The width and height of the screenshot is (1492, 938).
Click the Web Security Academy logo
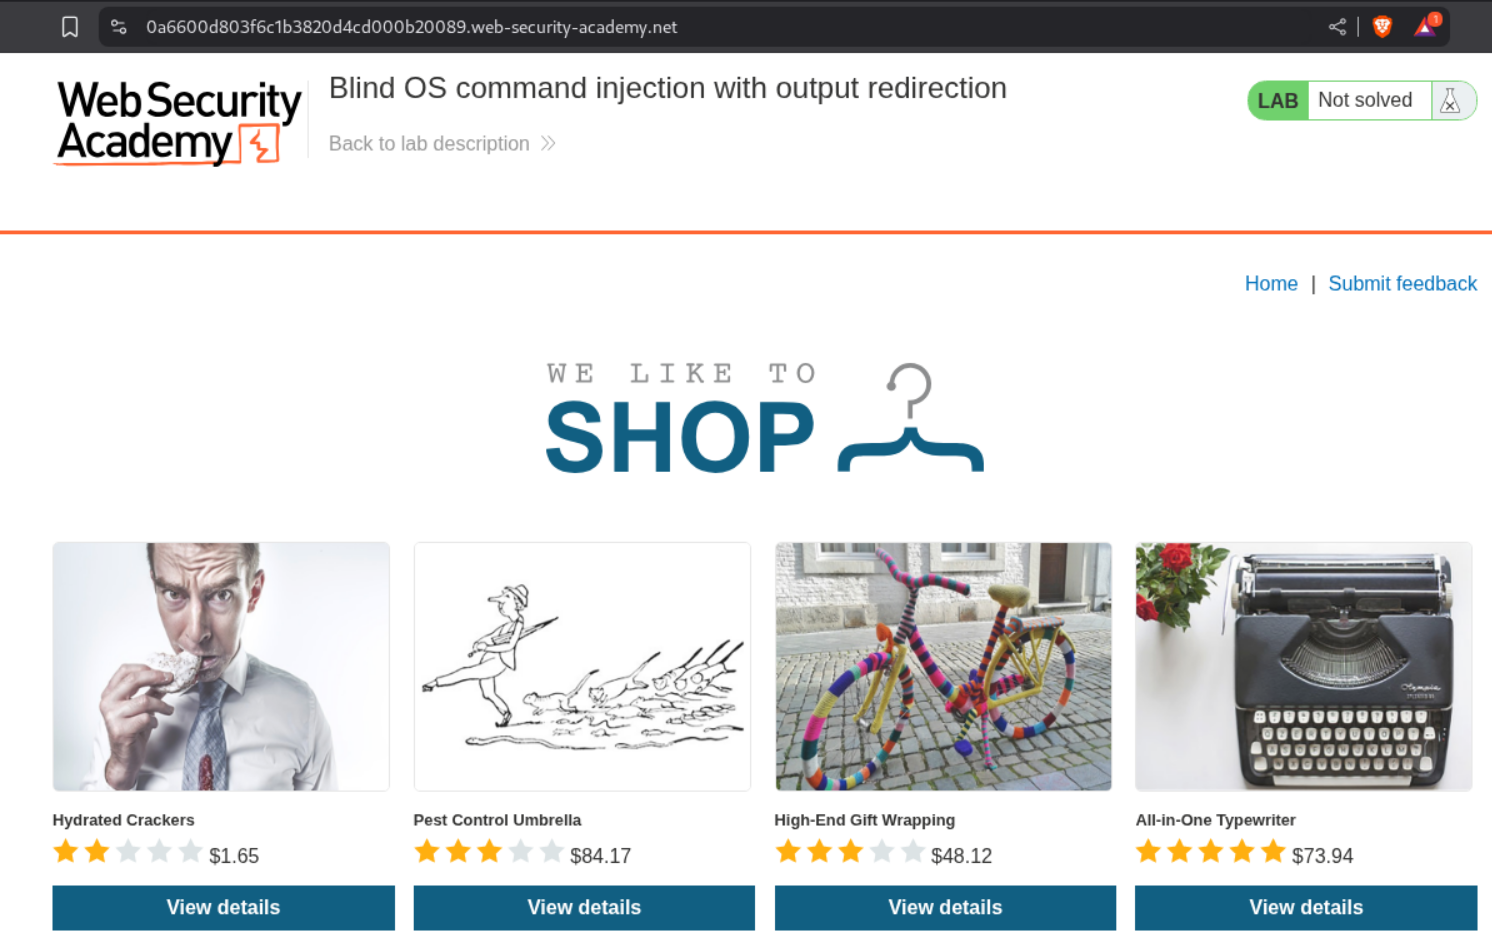point(178,122)
